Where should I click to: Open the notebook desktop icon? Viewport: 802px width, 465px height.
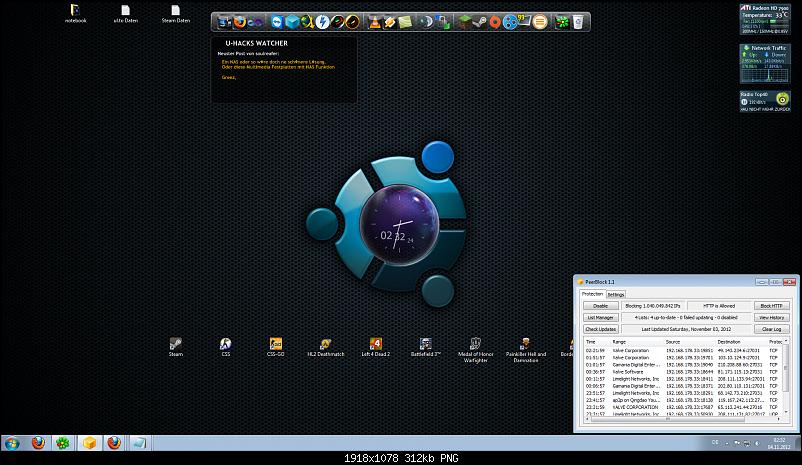click(75, 14)
